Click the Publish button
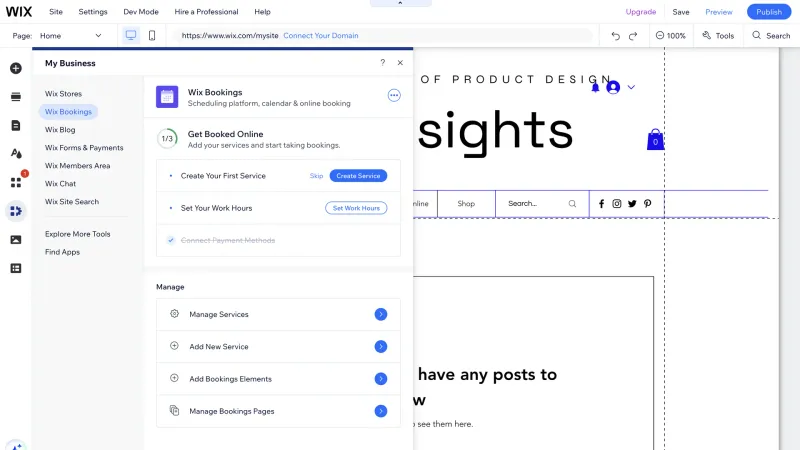The width and height of the screenshot is (800, 450). click(769, 12)
